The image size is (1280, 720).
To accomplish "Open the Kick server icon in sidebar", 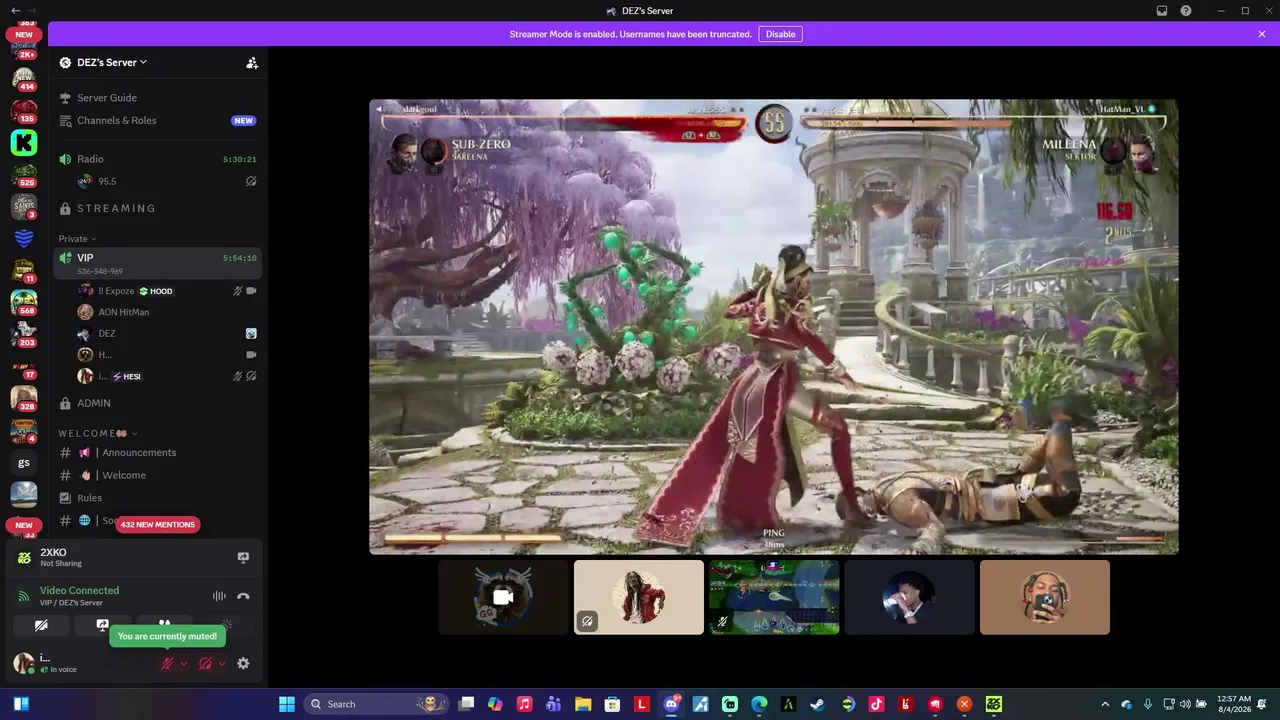I will [x=24, y=143].
